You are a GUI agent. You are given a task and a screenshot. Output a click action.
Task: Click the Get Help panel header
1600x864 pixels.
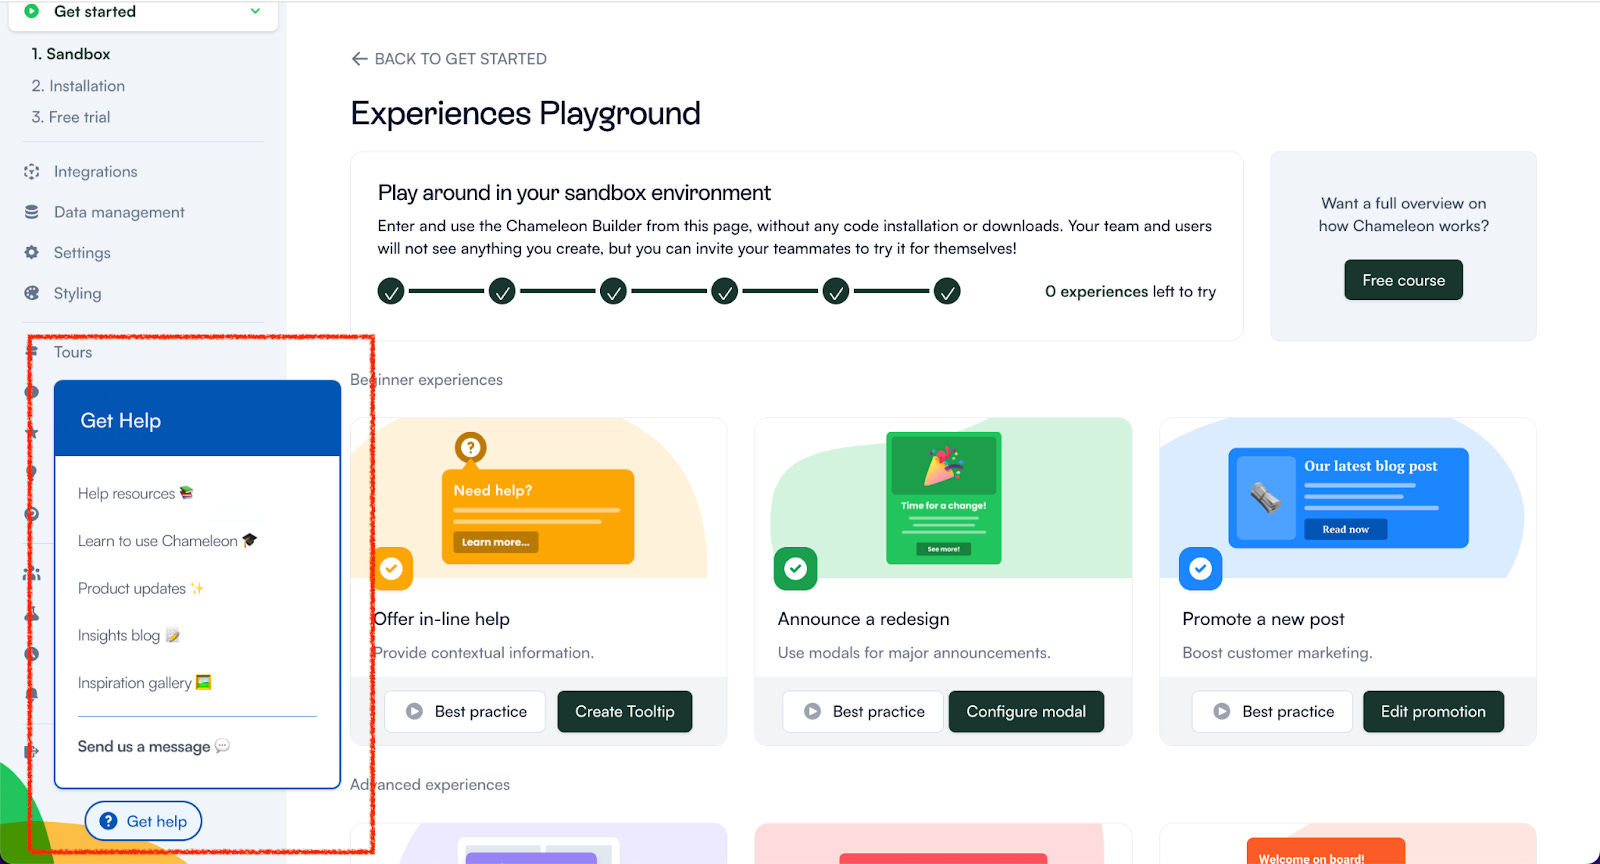(x=197, y=419)
